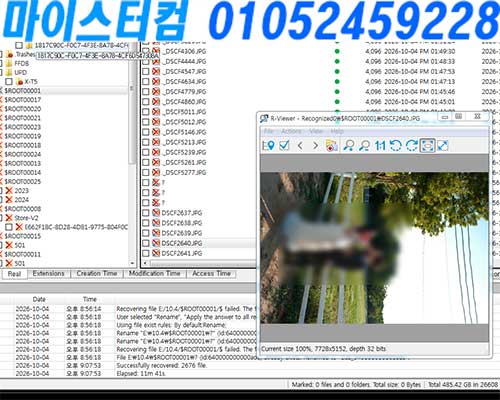Click the R-Viewer title bar app icon
Viewport: 500px width, 400px height.
click(264, 118)
